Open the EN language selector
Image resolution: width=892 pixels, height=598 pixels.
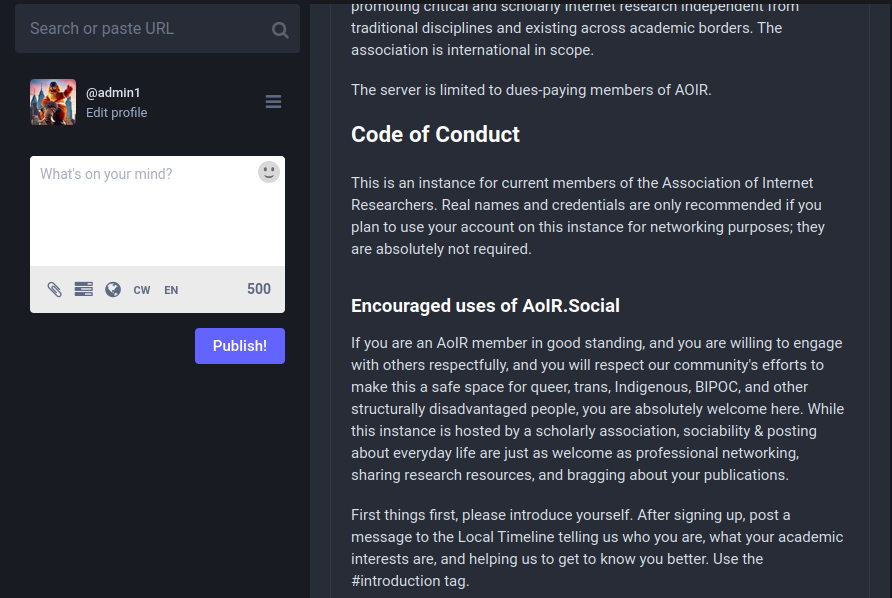click(170, 289)
